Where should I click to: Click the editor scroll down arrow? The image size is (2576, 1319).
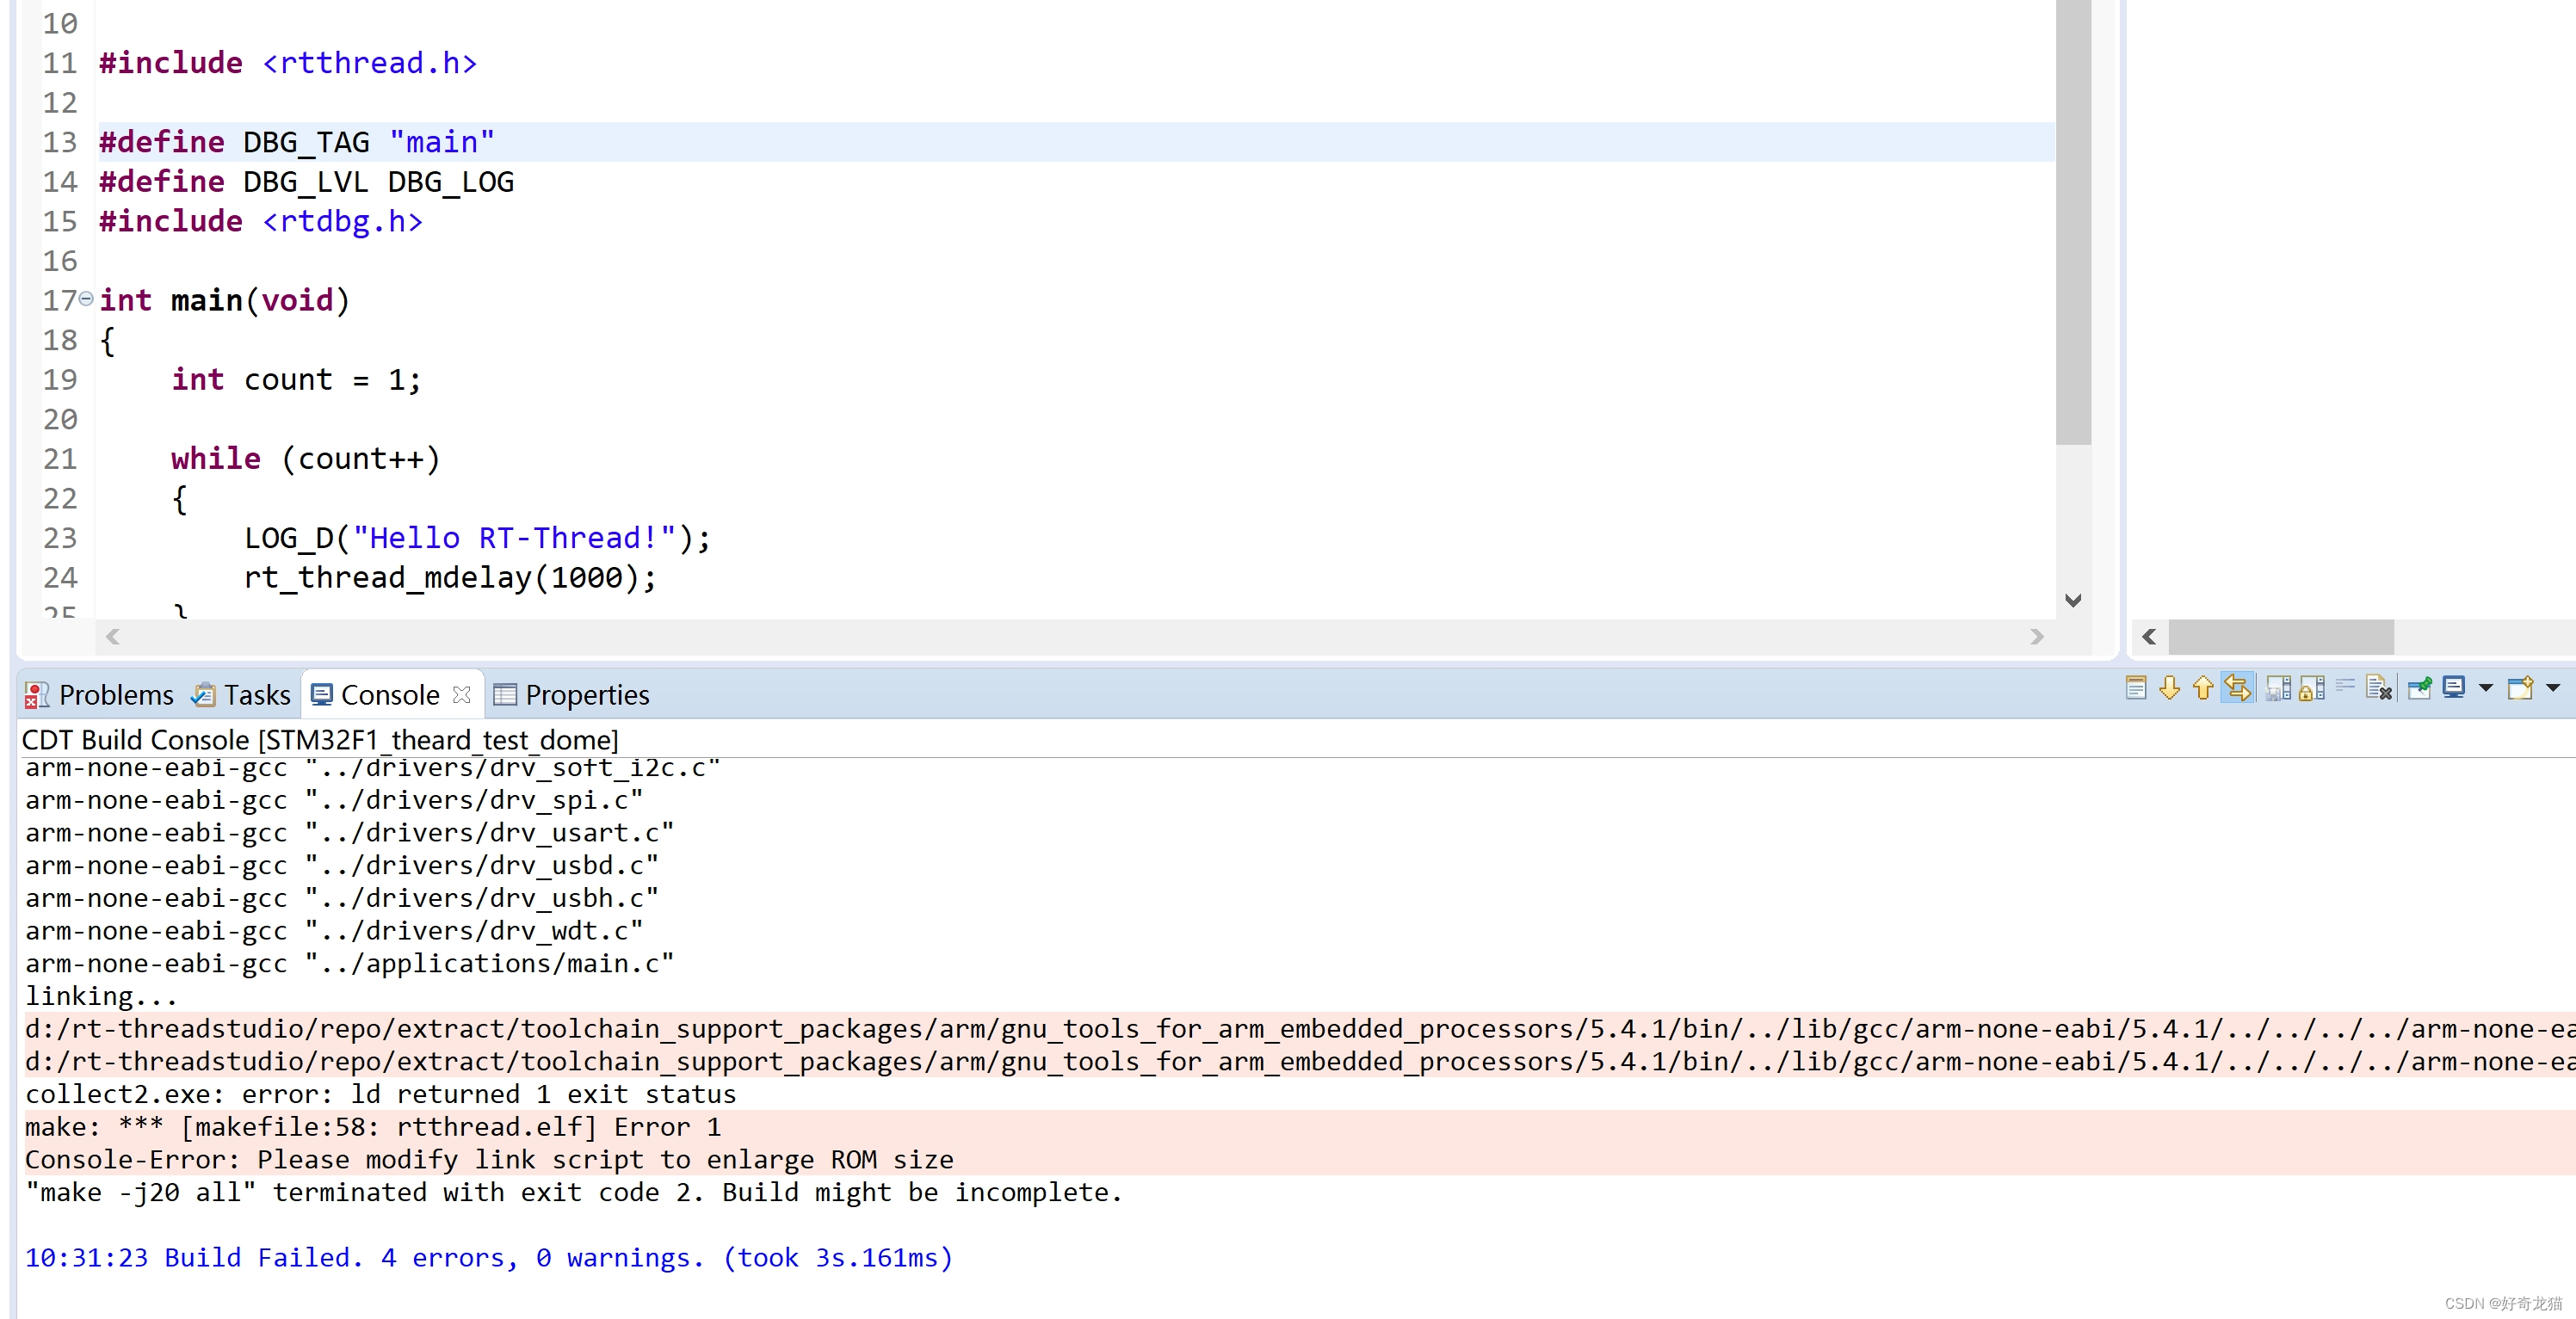click(x=2073, y=600)
